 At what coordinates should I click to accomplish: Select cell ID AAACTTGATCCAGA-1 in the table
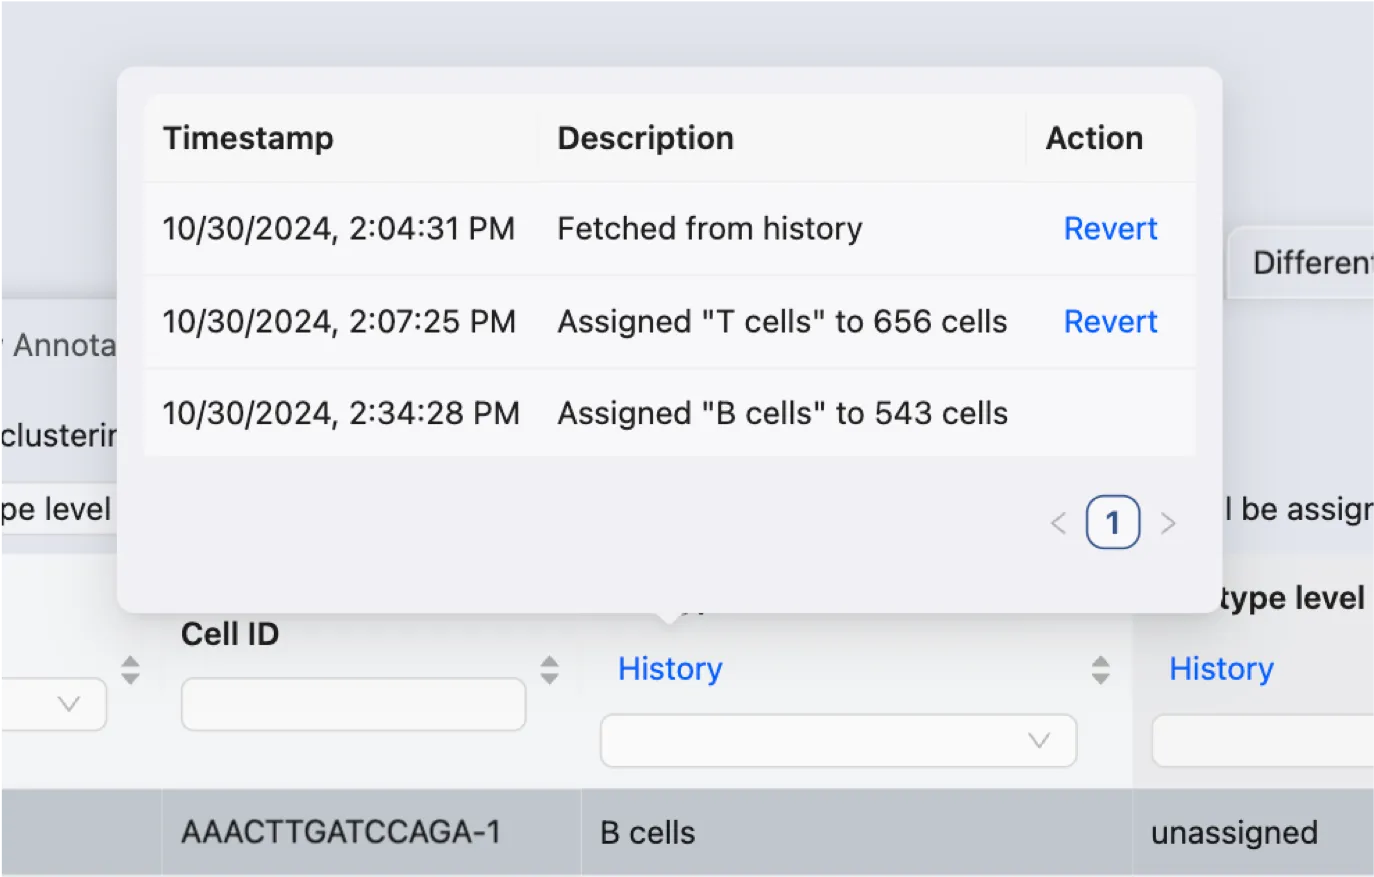pyautogui.click(x=340, y=832)
